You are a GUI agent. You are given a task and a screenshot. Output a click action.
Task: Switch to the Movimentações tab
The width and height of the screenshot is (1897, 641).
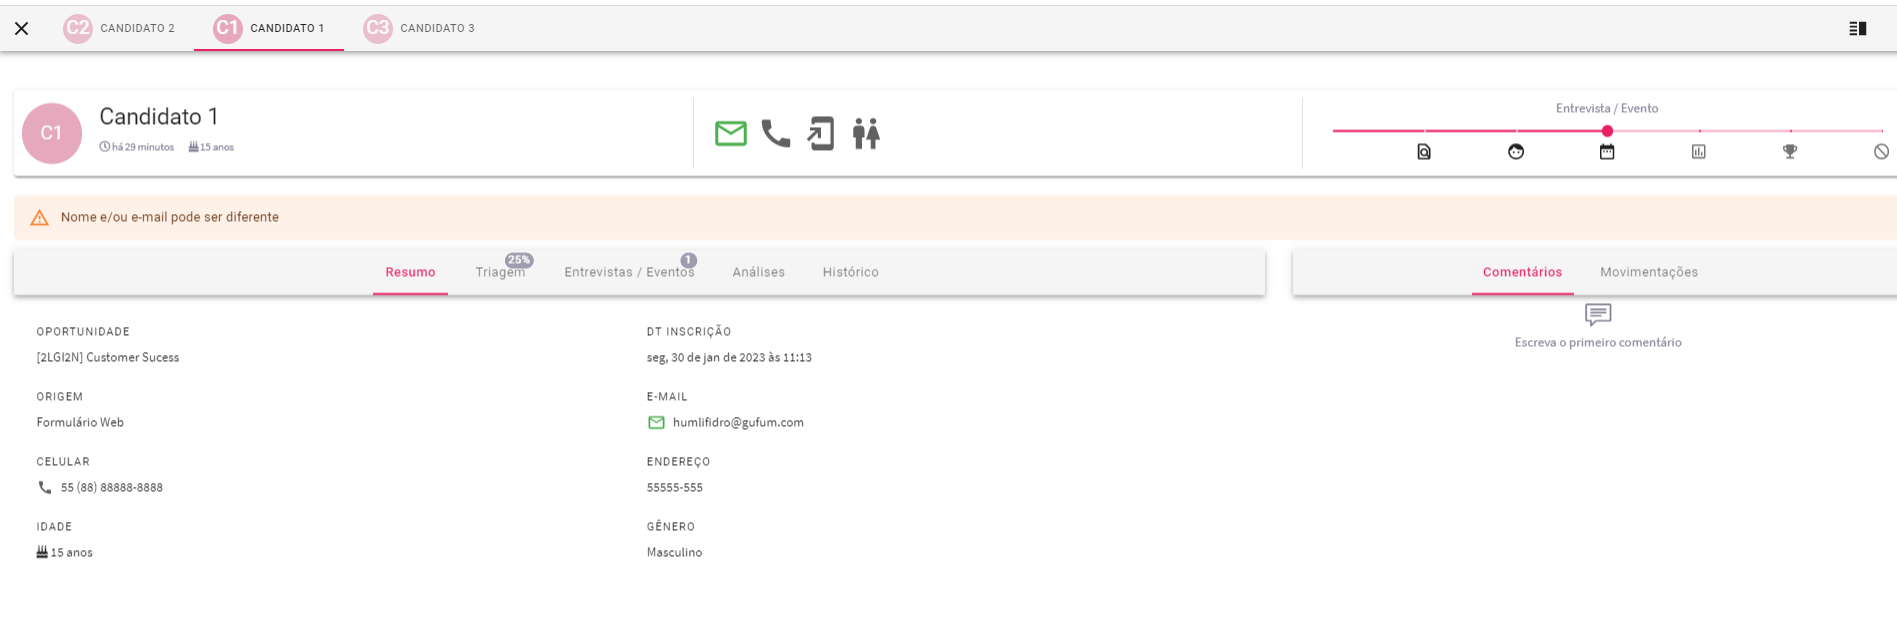[x=1648, y=272]
